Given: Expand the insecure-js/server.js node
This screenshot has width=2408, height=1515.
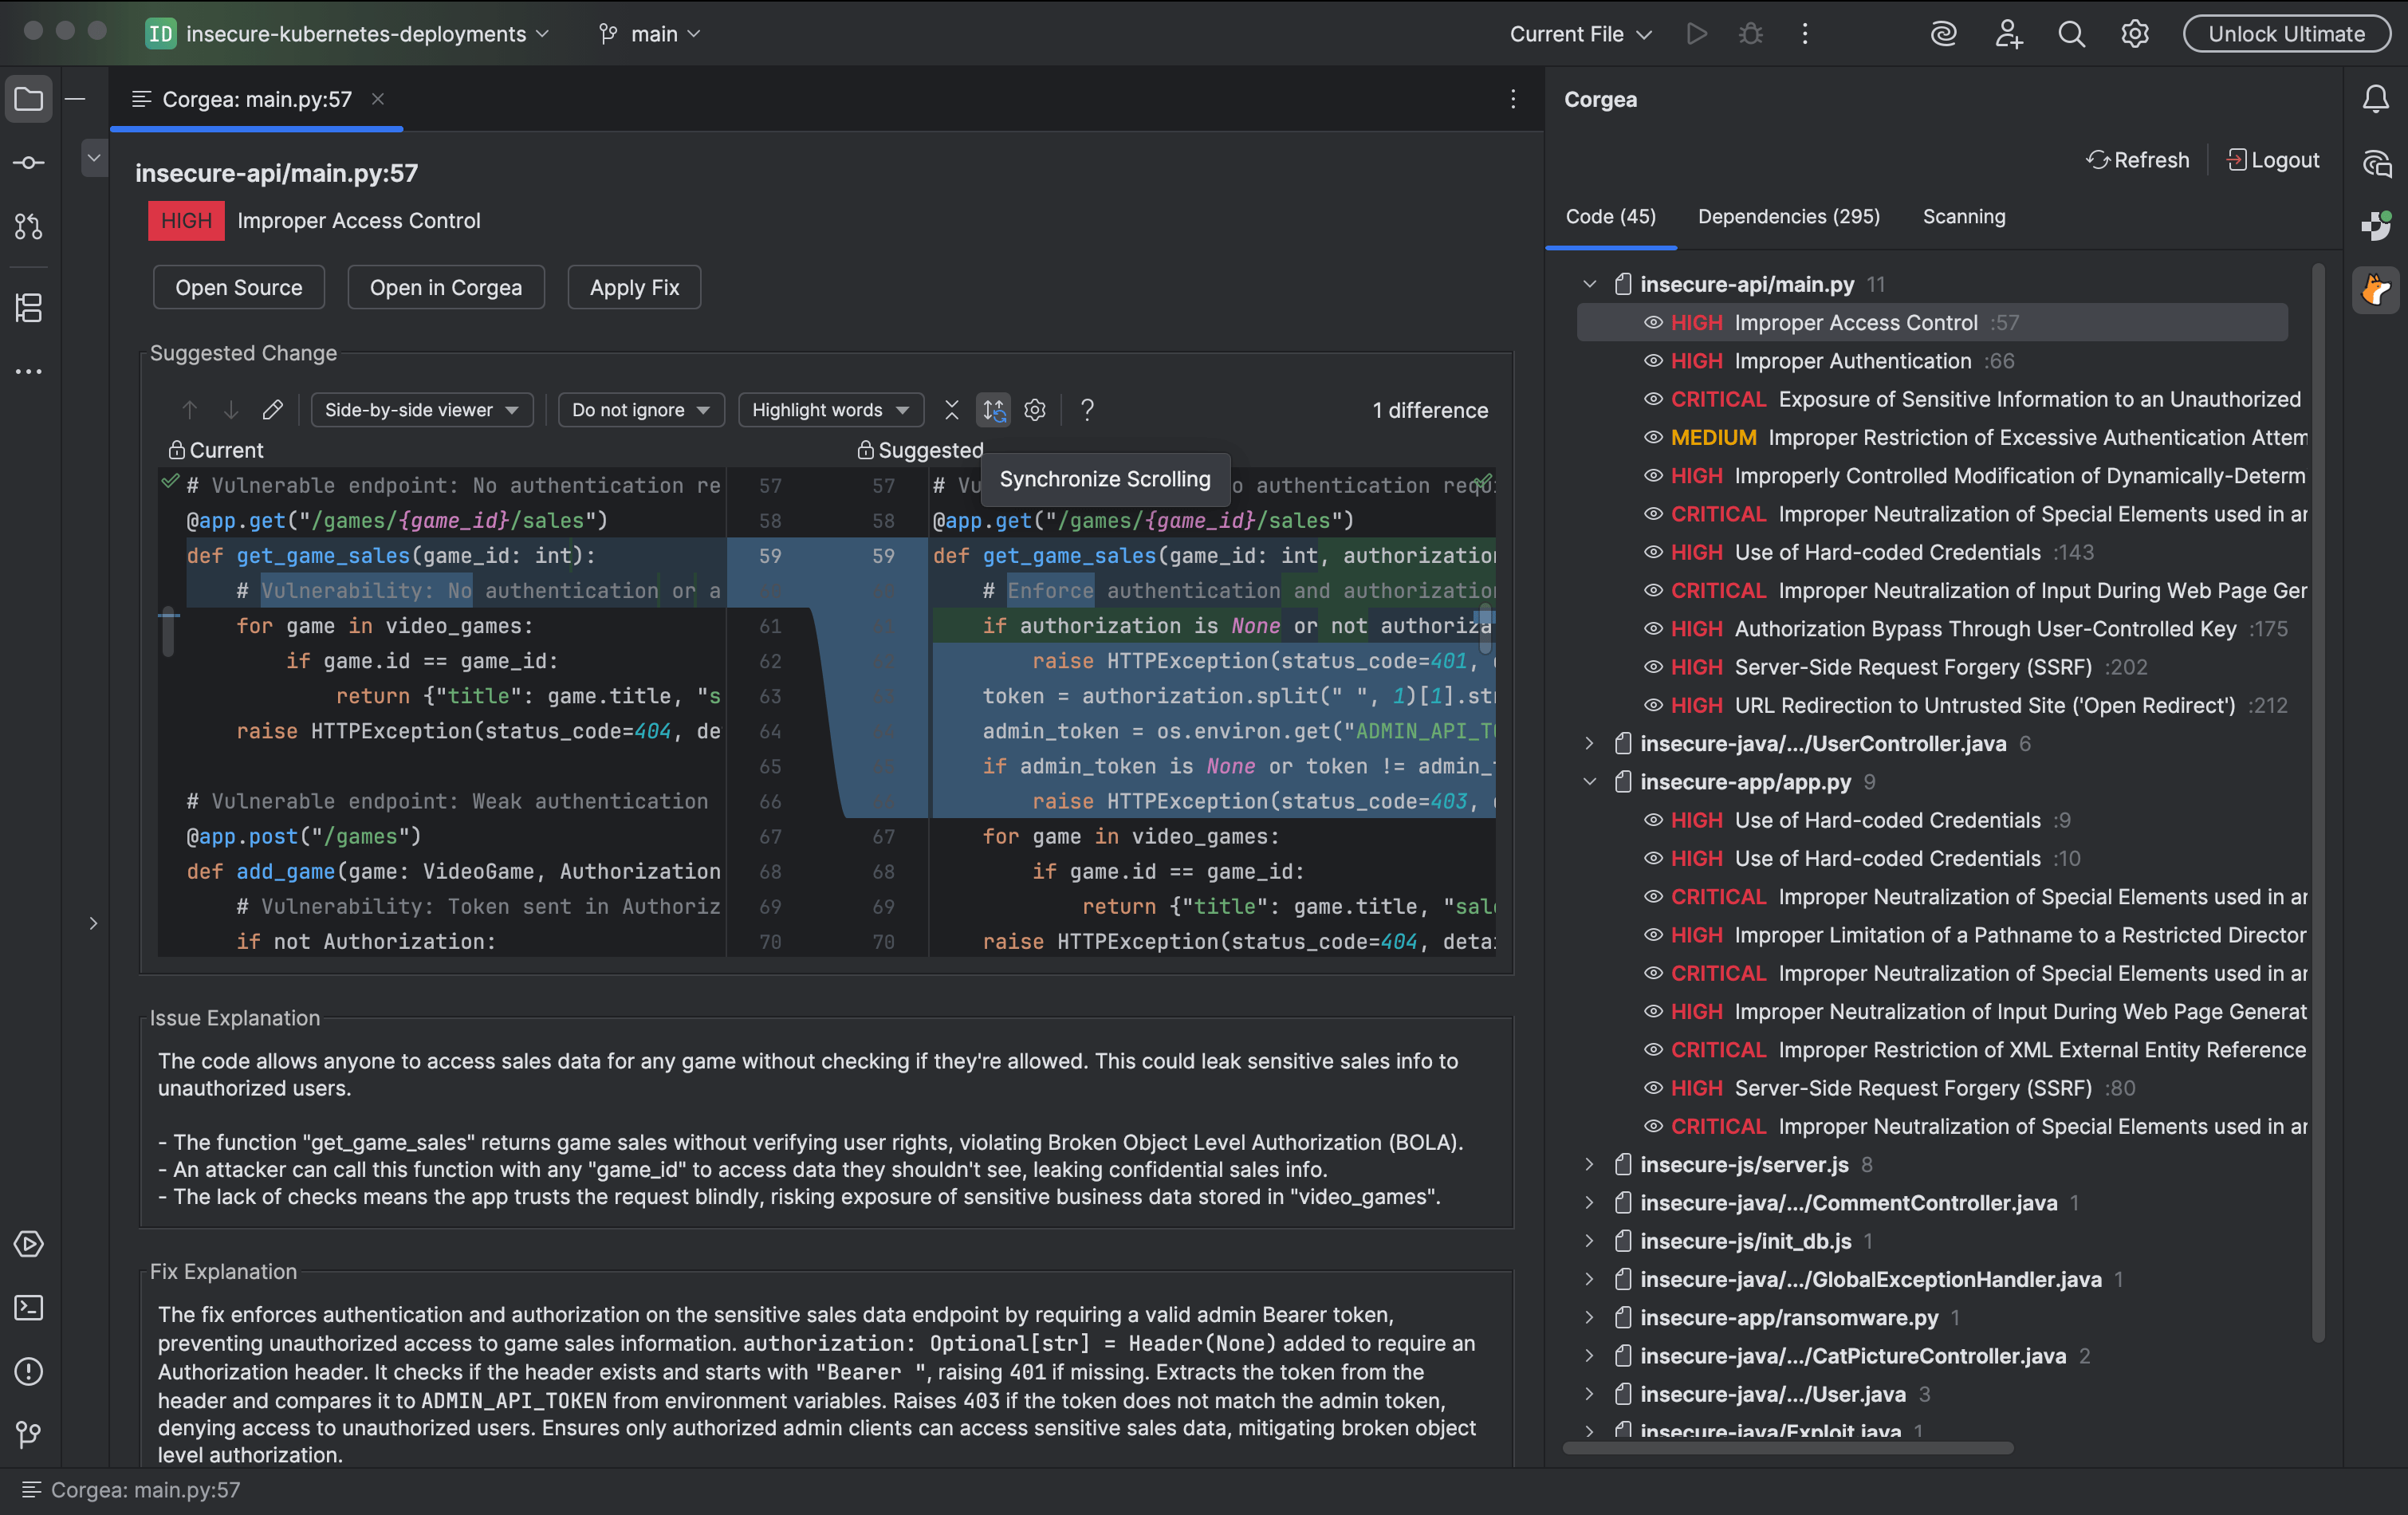Looking at the screenshot, I should coord(1589,1165).
